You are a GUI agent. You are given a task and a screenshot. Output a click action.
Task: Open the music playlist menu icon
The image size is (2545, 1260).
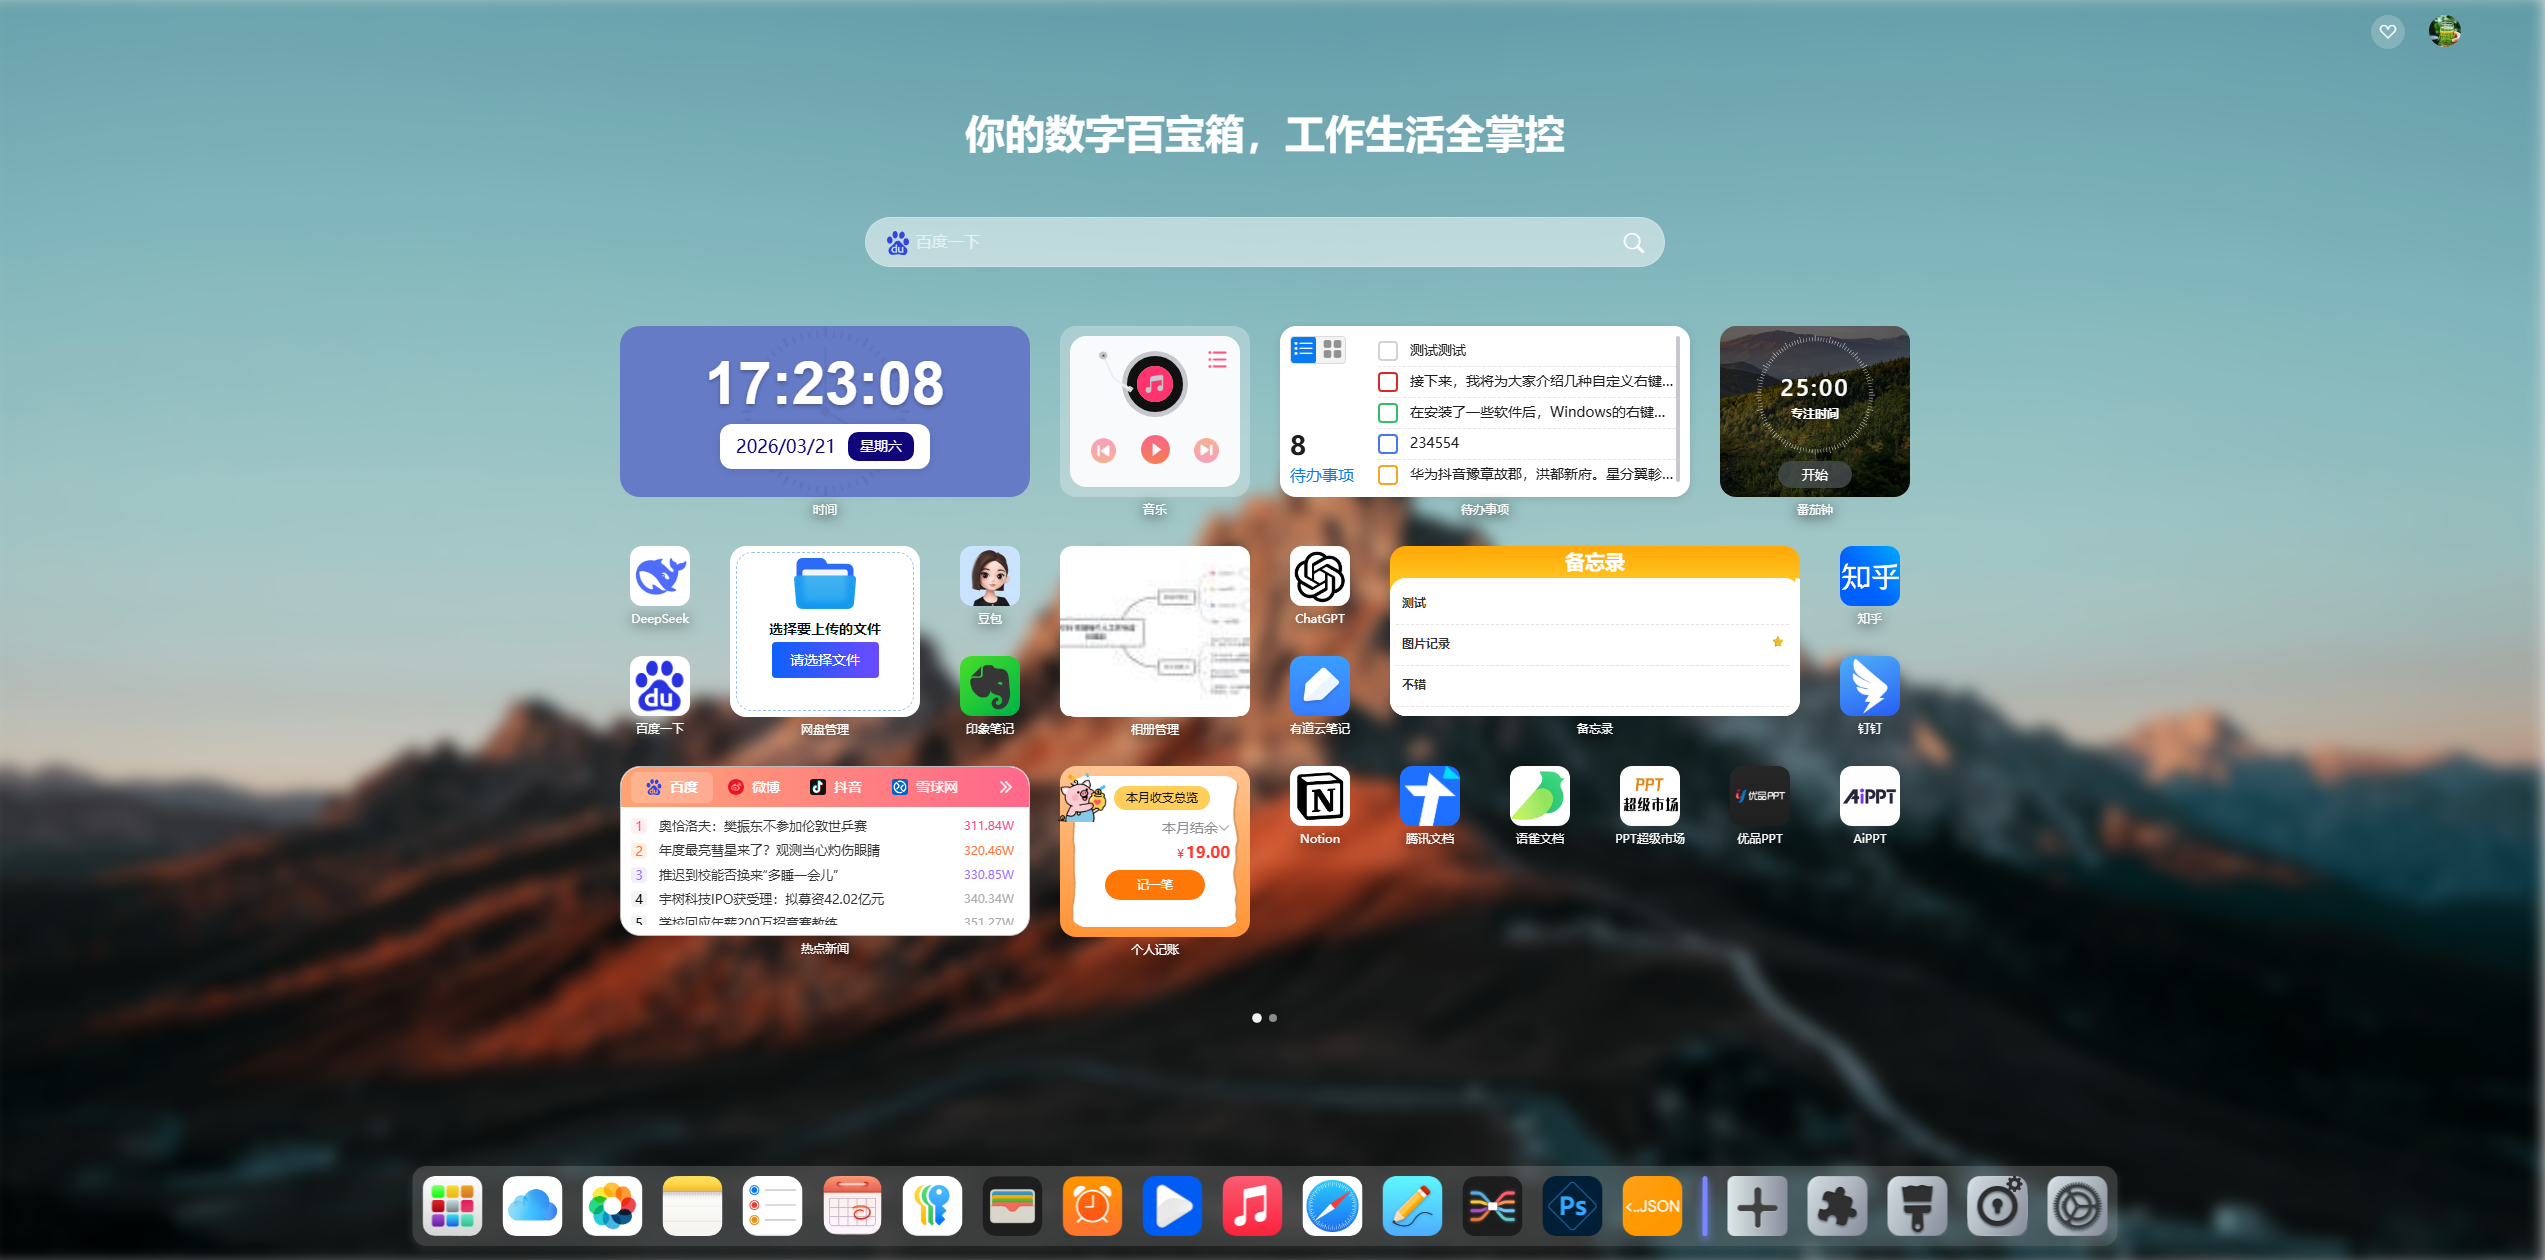pos(1217,360)
